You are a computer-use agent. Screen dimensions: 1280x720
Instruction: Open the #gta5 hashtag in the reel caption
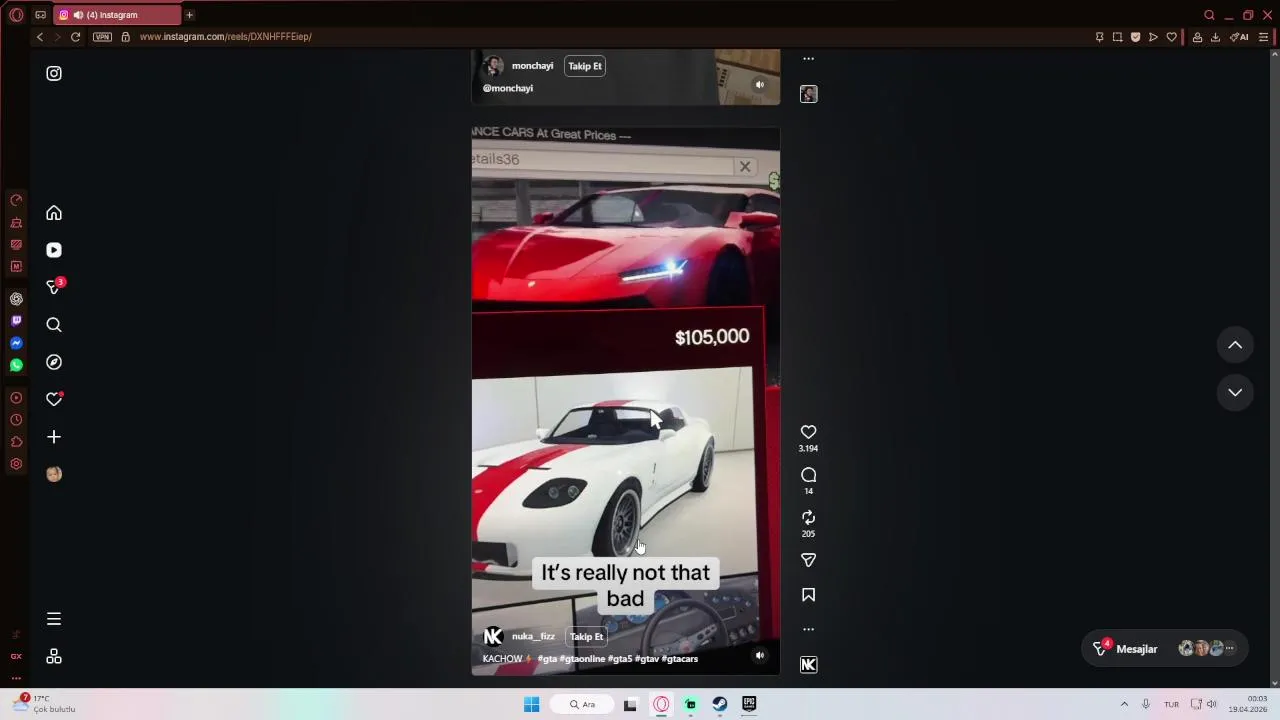click(x=620, y=659)
